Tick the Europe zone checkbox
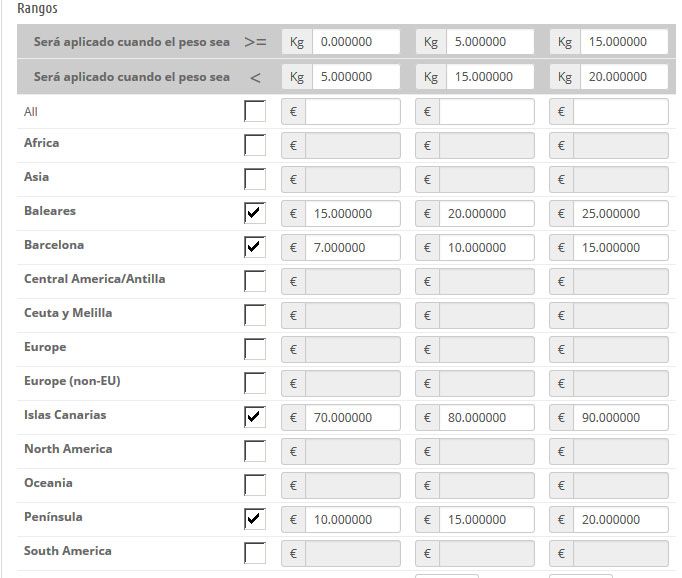Screen dimensions: 682x578 (x=255, y=349)
